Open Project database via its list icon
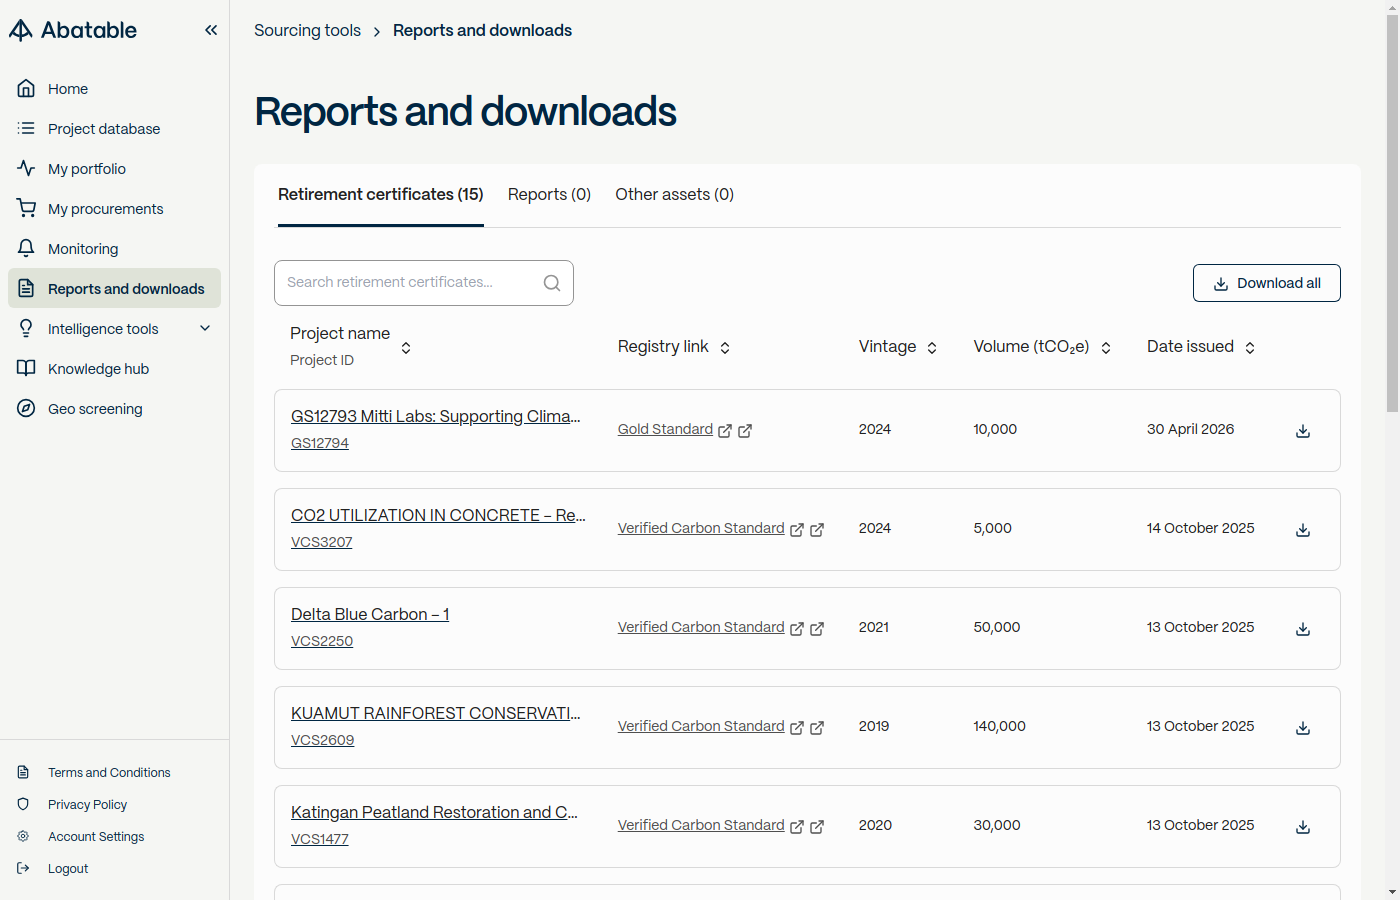Image resolution: width=1400 pixels, height=900 pixels. coord(26,128)
